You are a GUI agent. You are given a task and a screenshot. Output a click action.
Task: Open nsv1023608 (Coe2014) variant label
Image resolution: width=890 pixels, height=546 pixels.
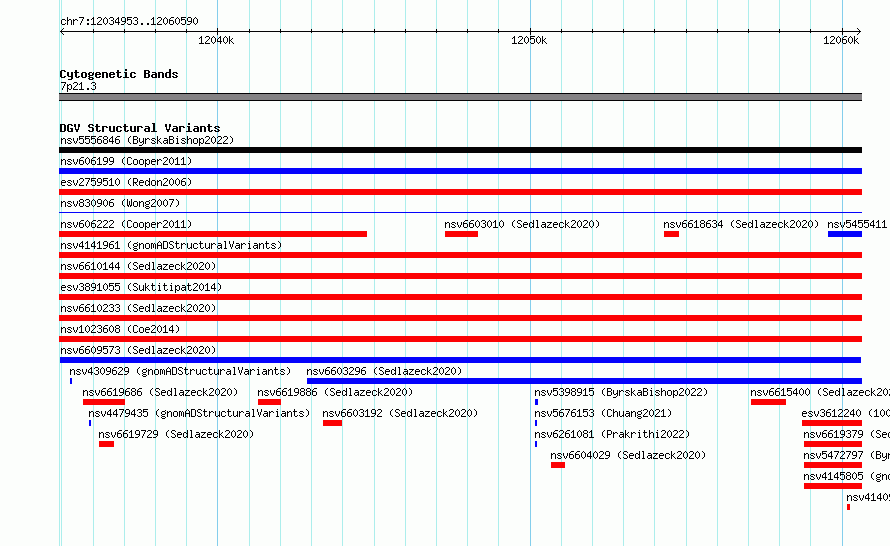click(120, 329)
